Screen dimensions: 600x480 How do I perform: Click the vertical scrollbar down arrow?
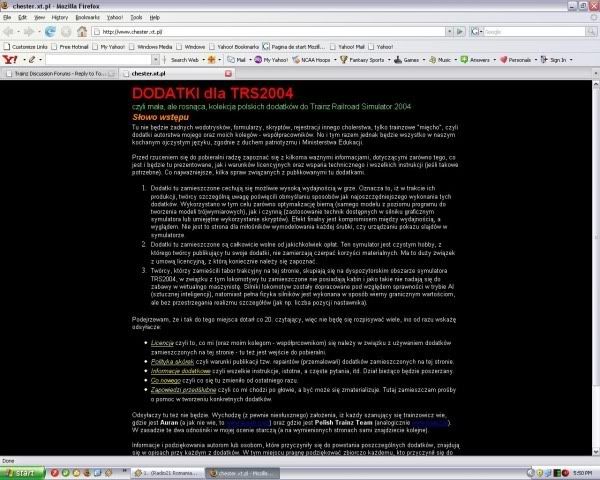[x=596, y=452]
